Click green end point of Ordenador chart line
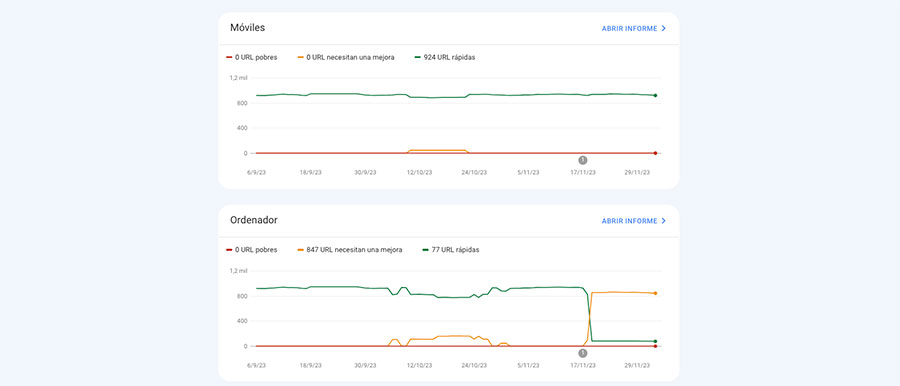 [655, 341]
